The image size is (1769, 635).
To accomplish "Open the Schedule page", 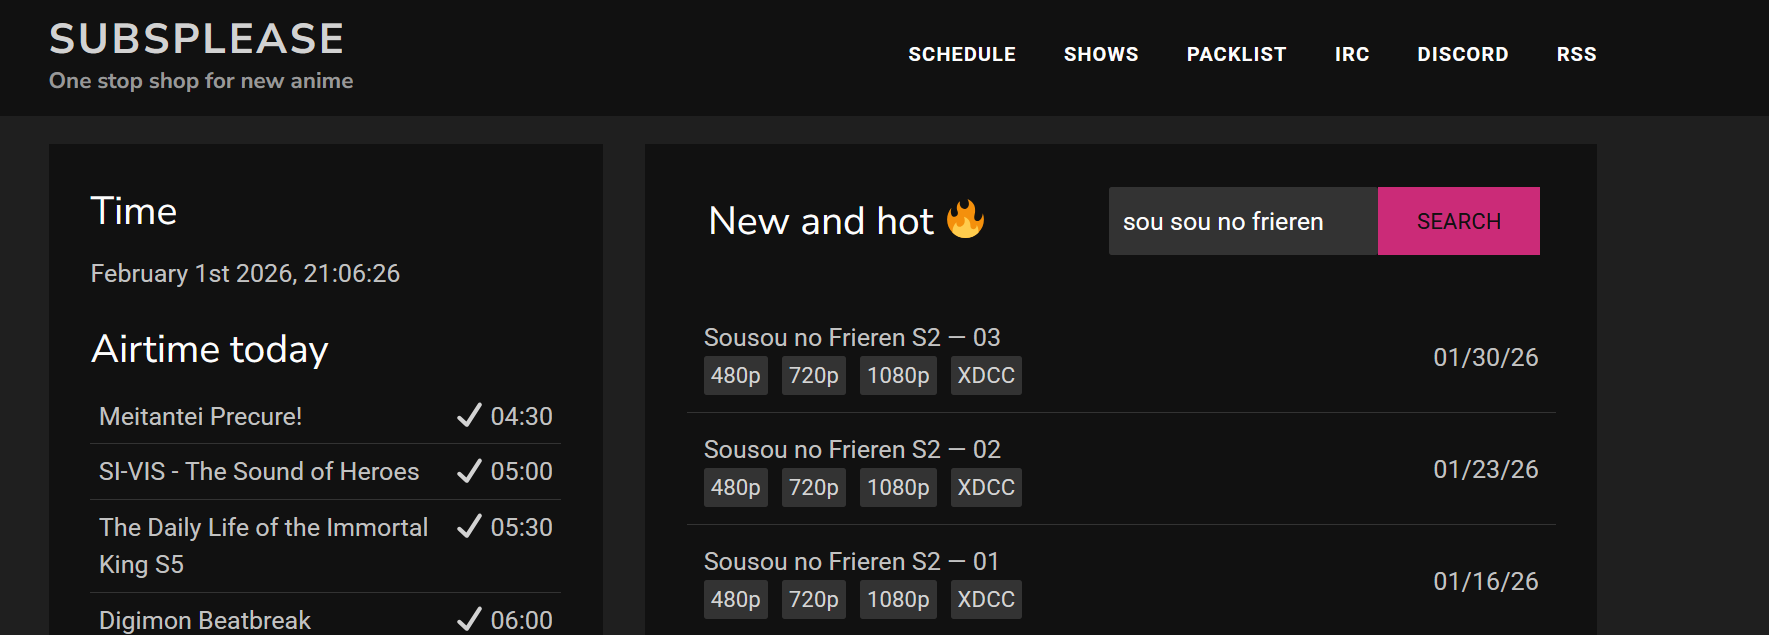I will point(961,54).
